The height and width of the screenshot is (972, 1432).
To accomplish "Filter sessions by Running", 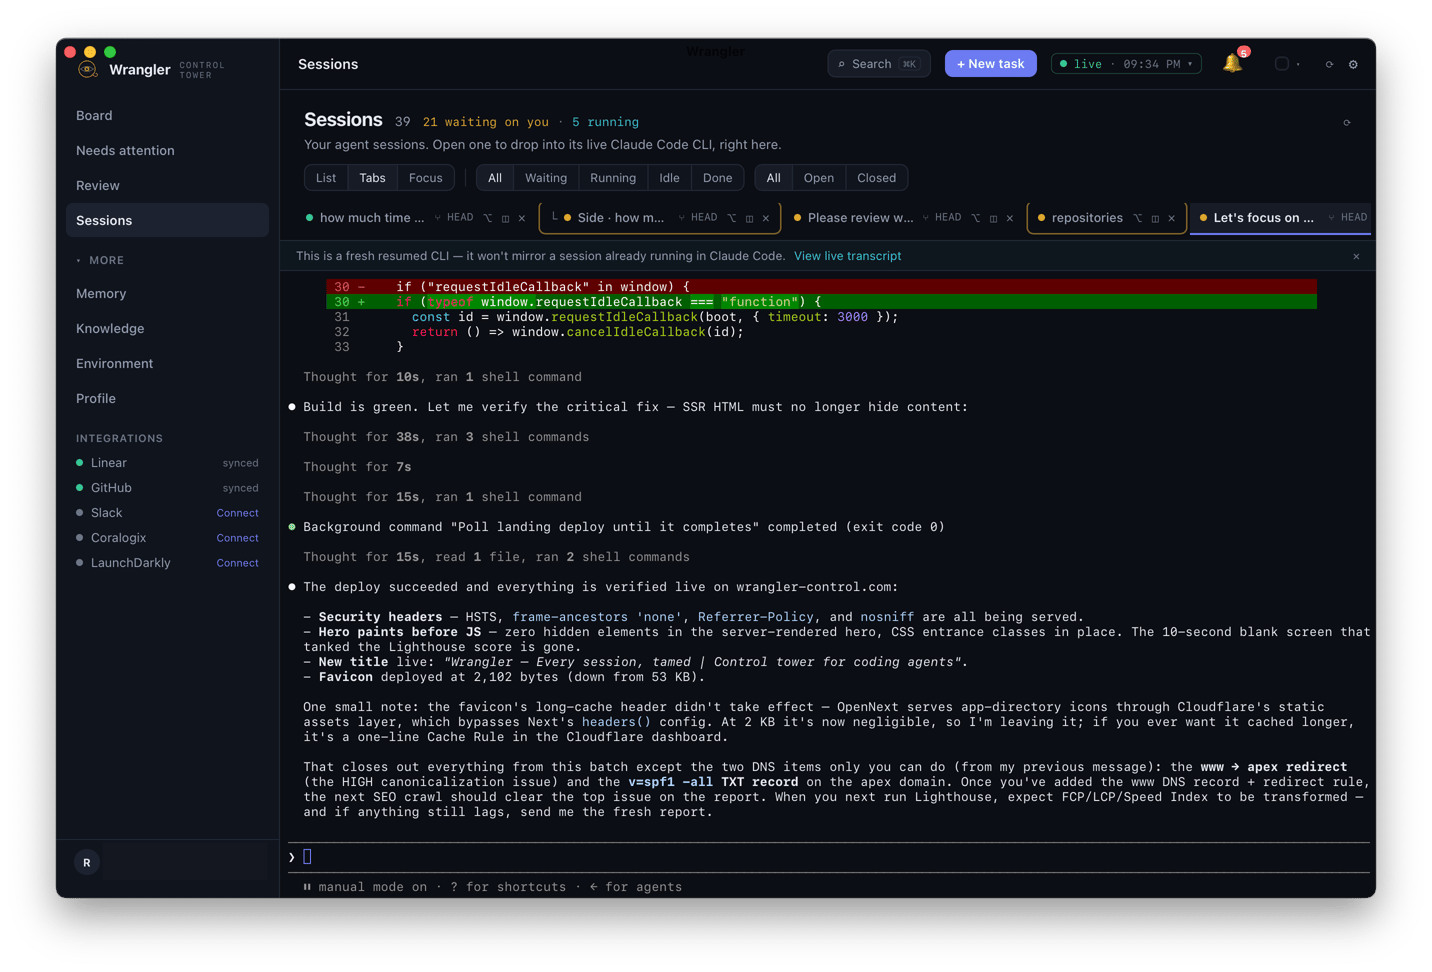I will [613, 178].
